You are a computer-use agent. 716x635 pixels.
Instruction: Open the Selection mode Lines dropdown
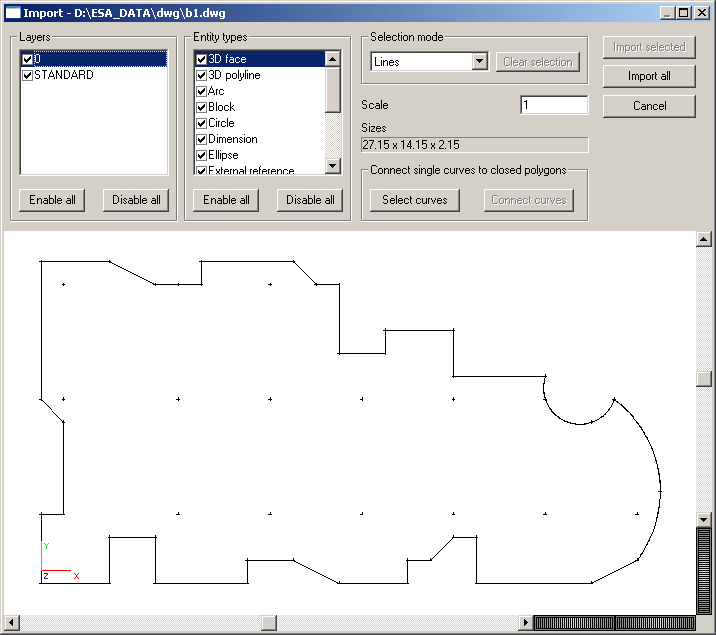[479, 61]
